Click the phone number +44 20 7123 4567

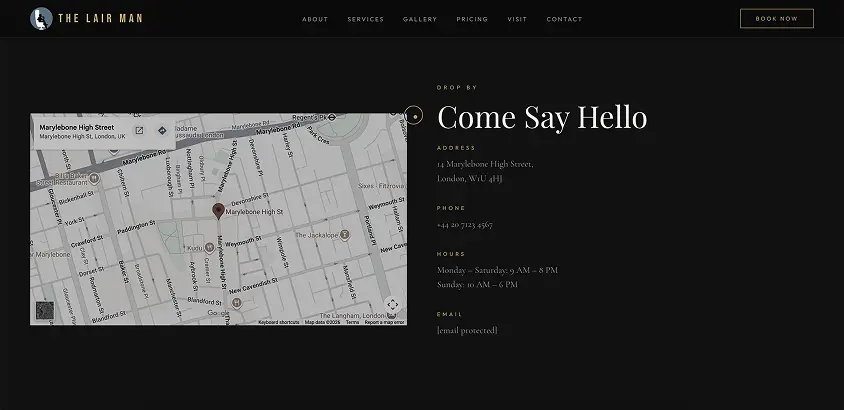(x=464, y=225)
